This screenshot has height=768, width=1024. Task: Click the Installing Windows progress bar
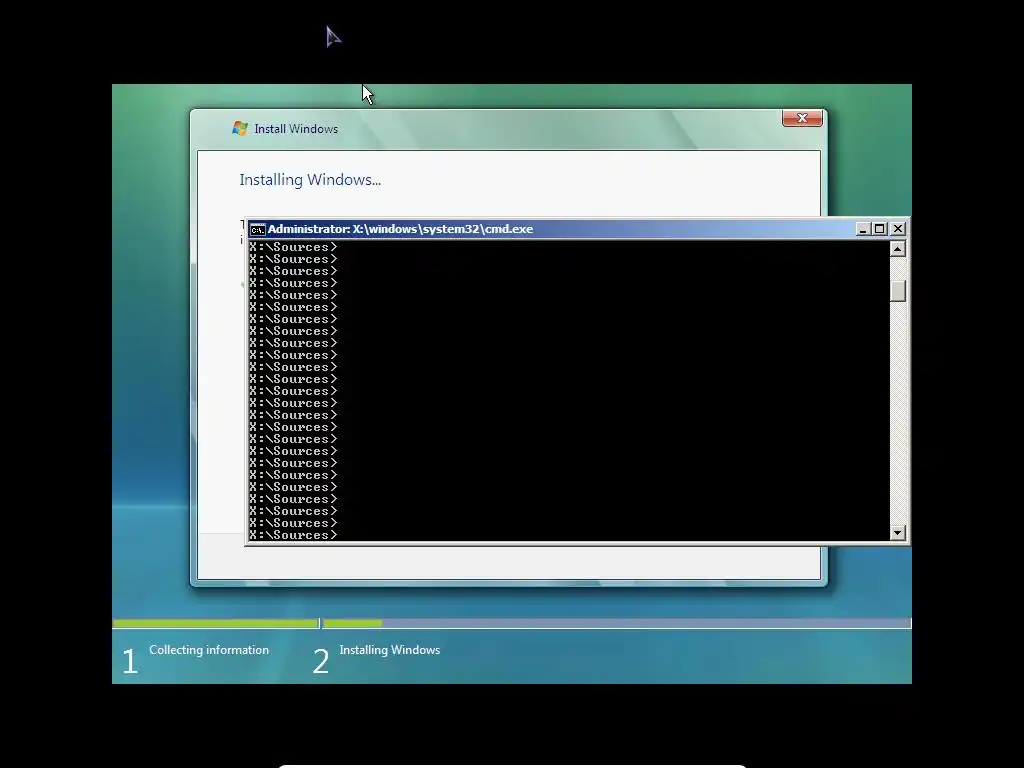coord(616,624)
